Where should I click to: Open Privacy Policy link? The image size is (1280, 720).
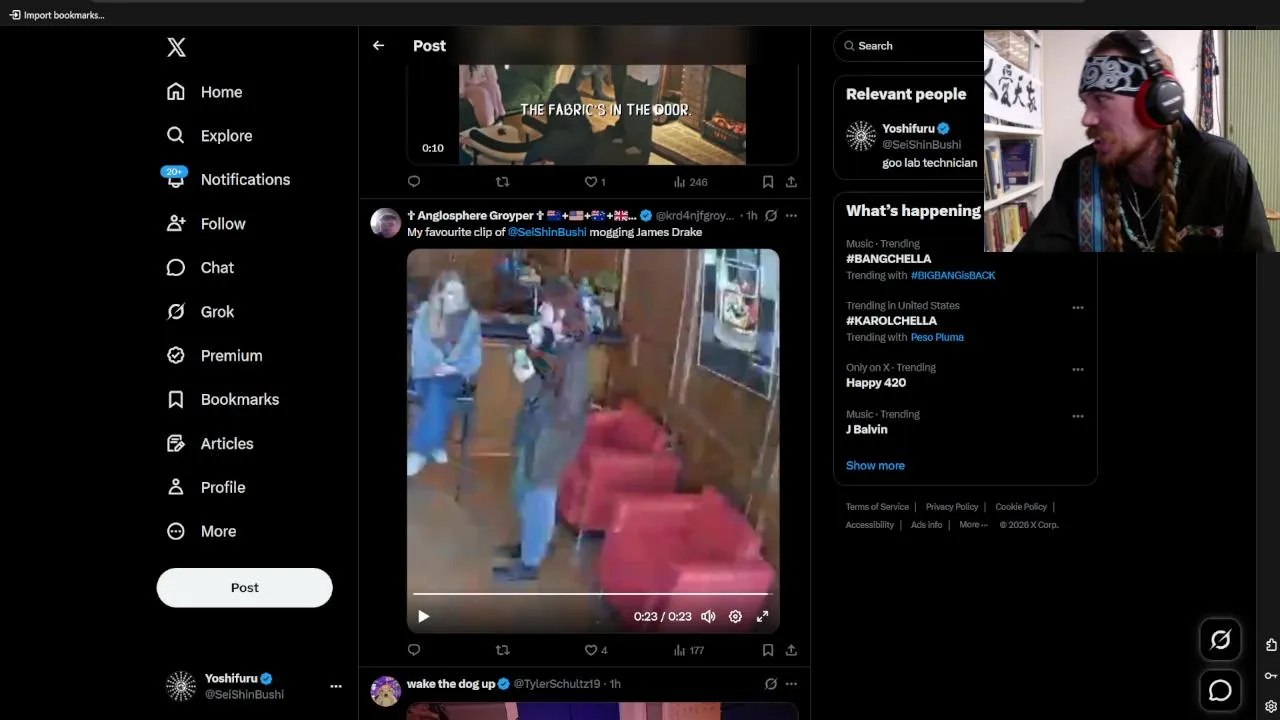tap(952, 507)
